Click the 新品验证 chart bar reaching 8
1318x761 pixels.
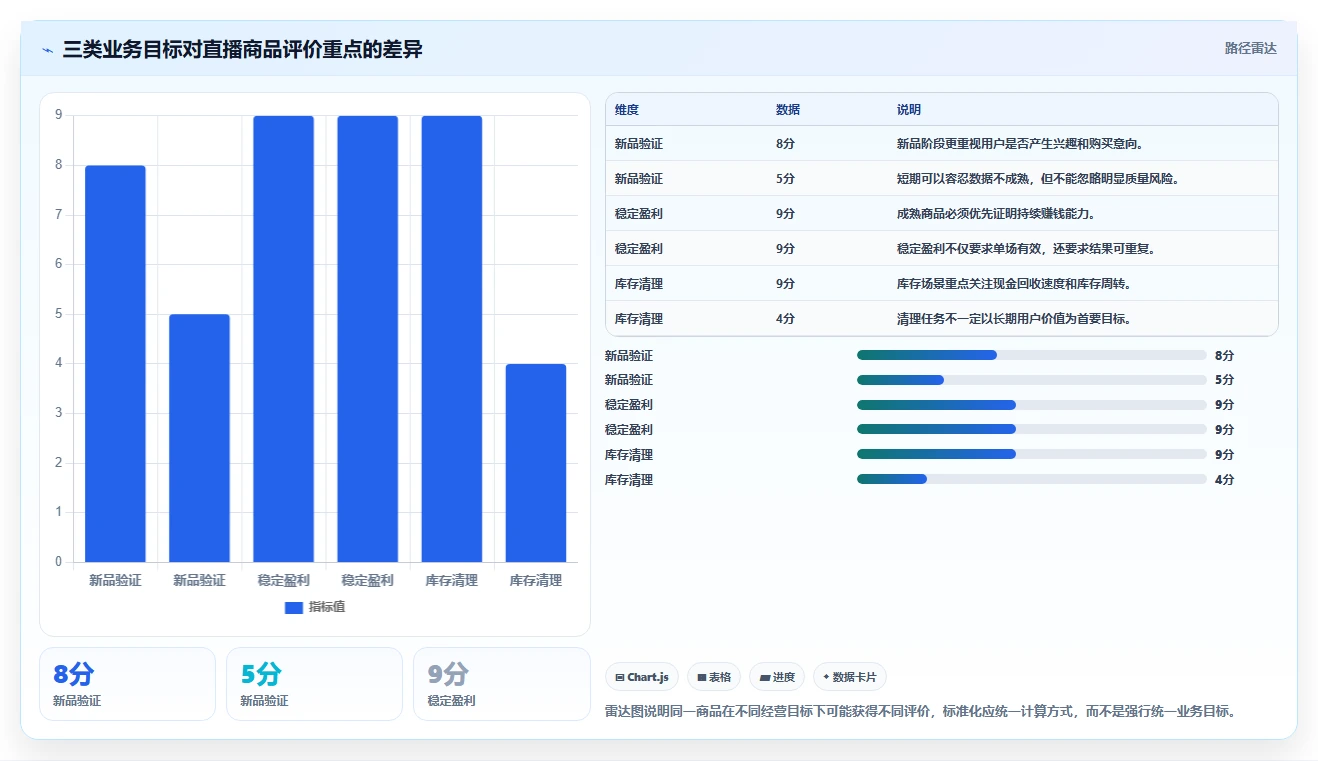115,364
